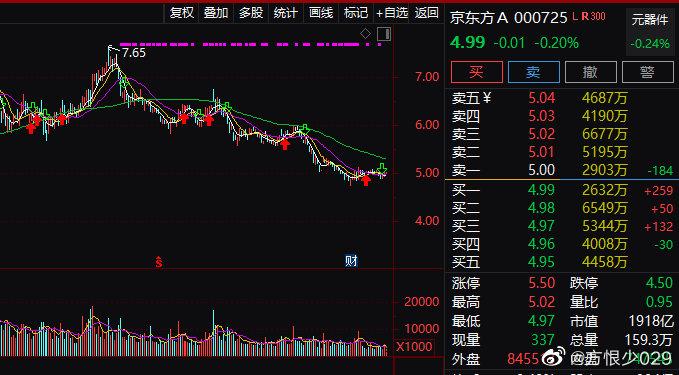This screenshot has height=375, width=679.
Task: Open the blue 财 financial report marker
Action: pyautogui.click(x=351, y=261)
